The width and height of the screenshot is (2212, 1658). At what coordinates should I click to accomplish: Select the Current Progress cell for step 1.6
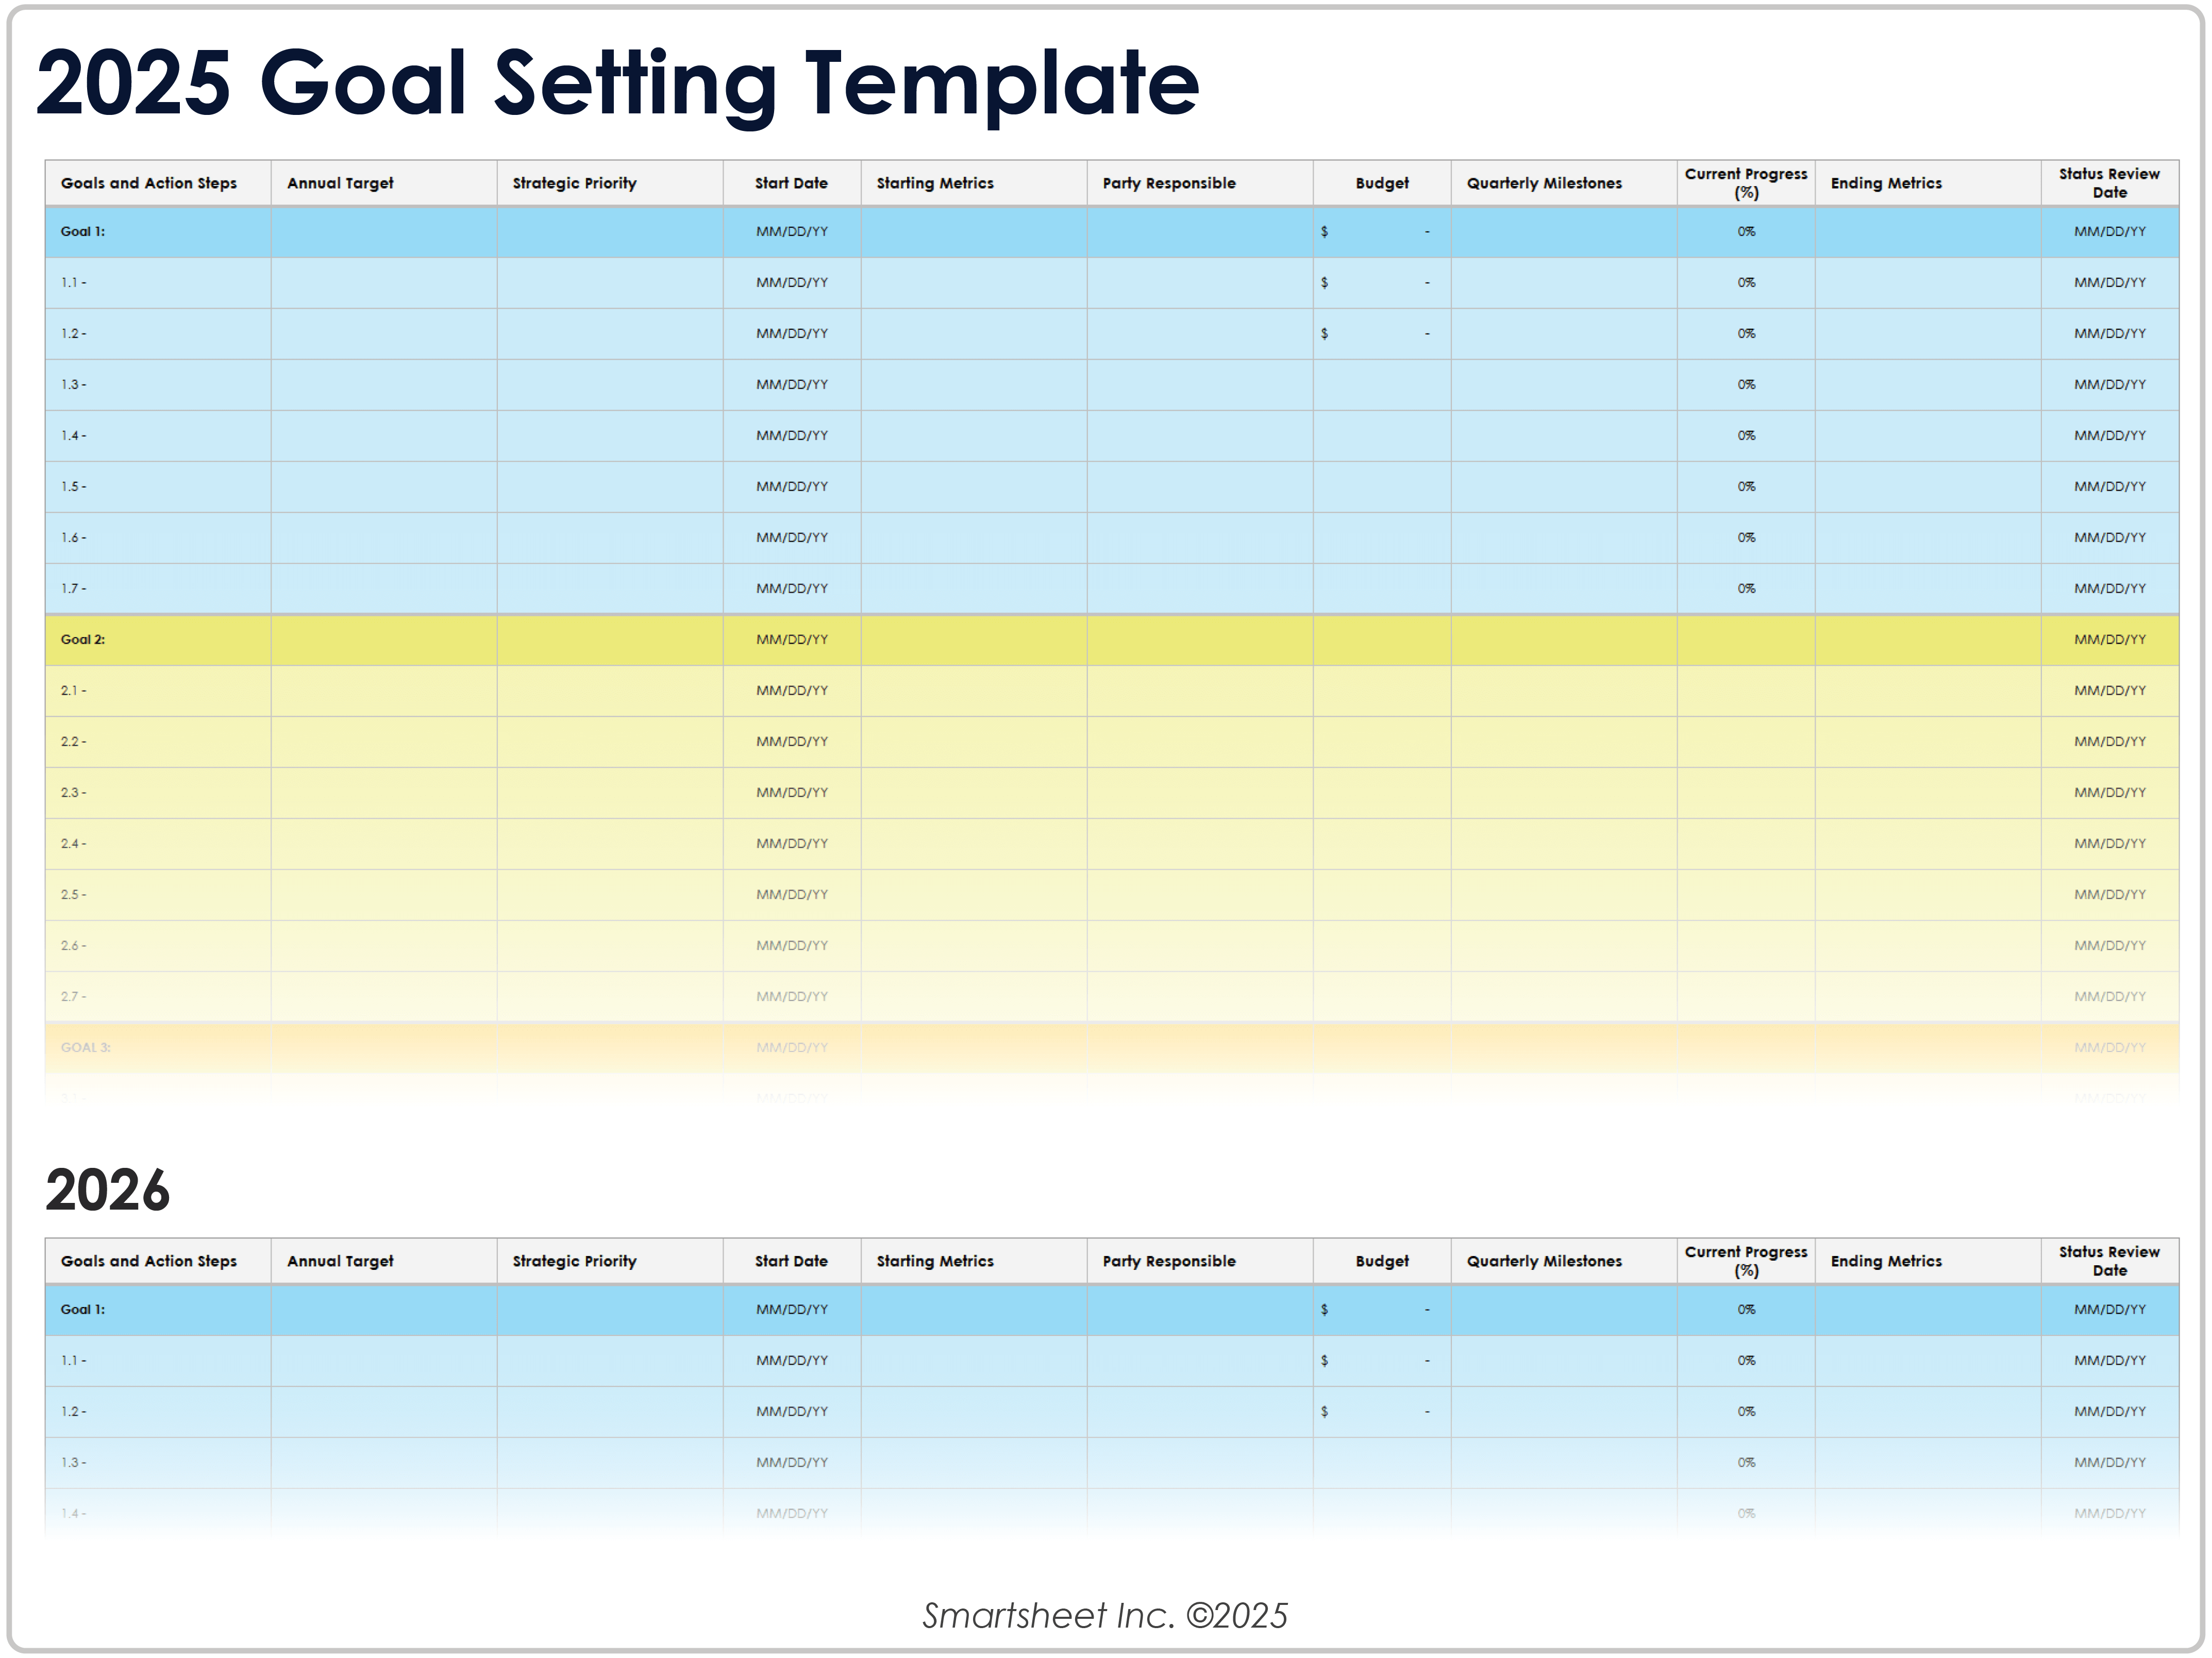pyautogui.click(x=1745, y=538)
